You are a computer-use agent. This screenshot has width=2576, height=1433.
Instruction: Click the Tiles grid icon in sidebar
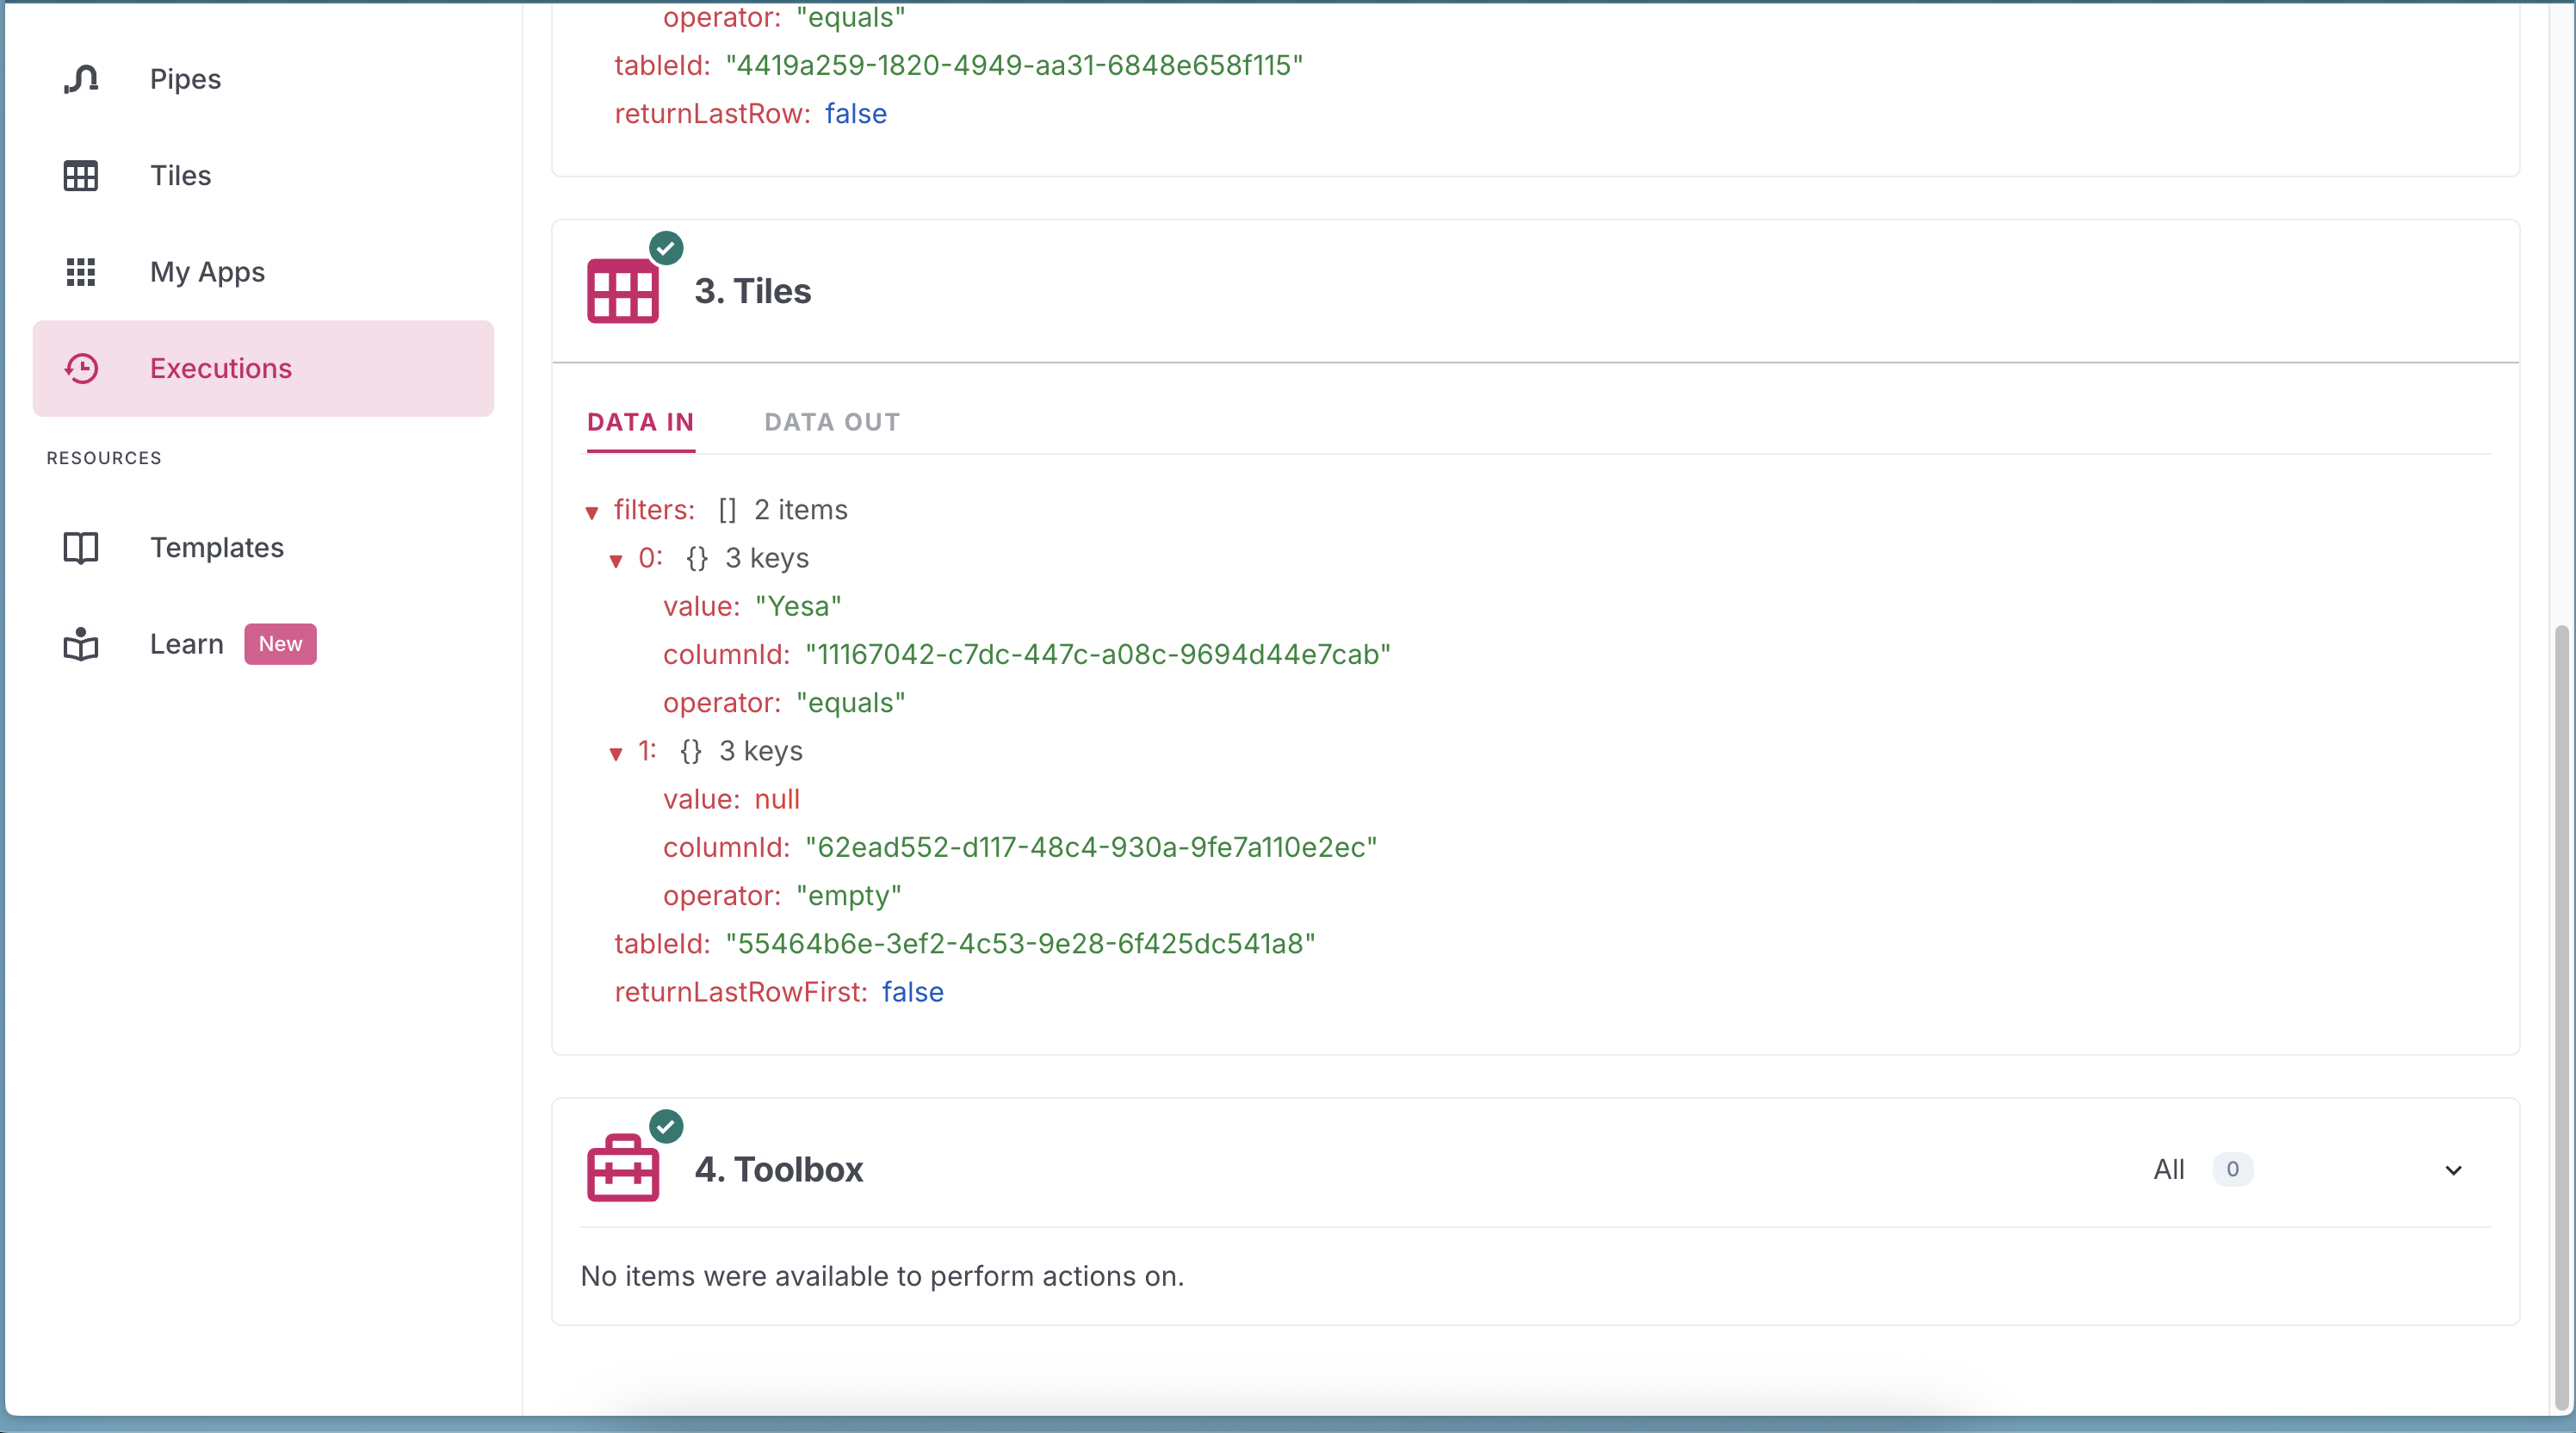(81, 176)
